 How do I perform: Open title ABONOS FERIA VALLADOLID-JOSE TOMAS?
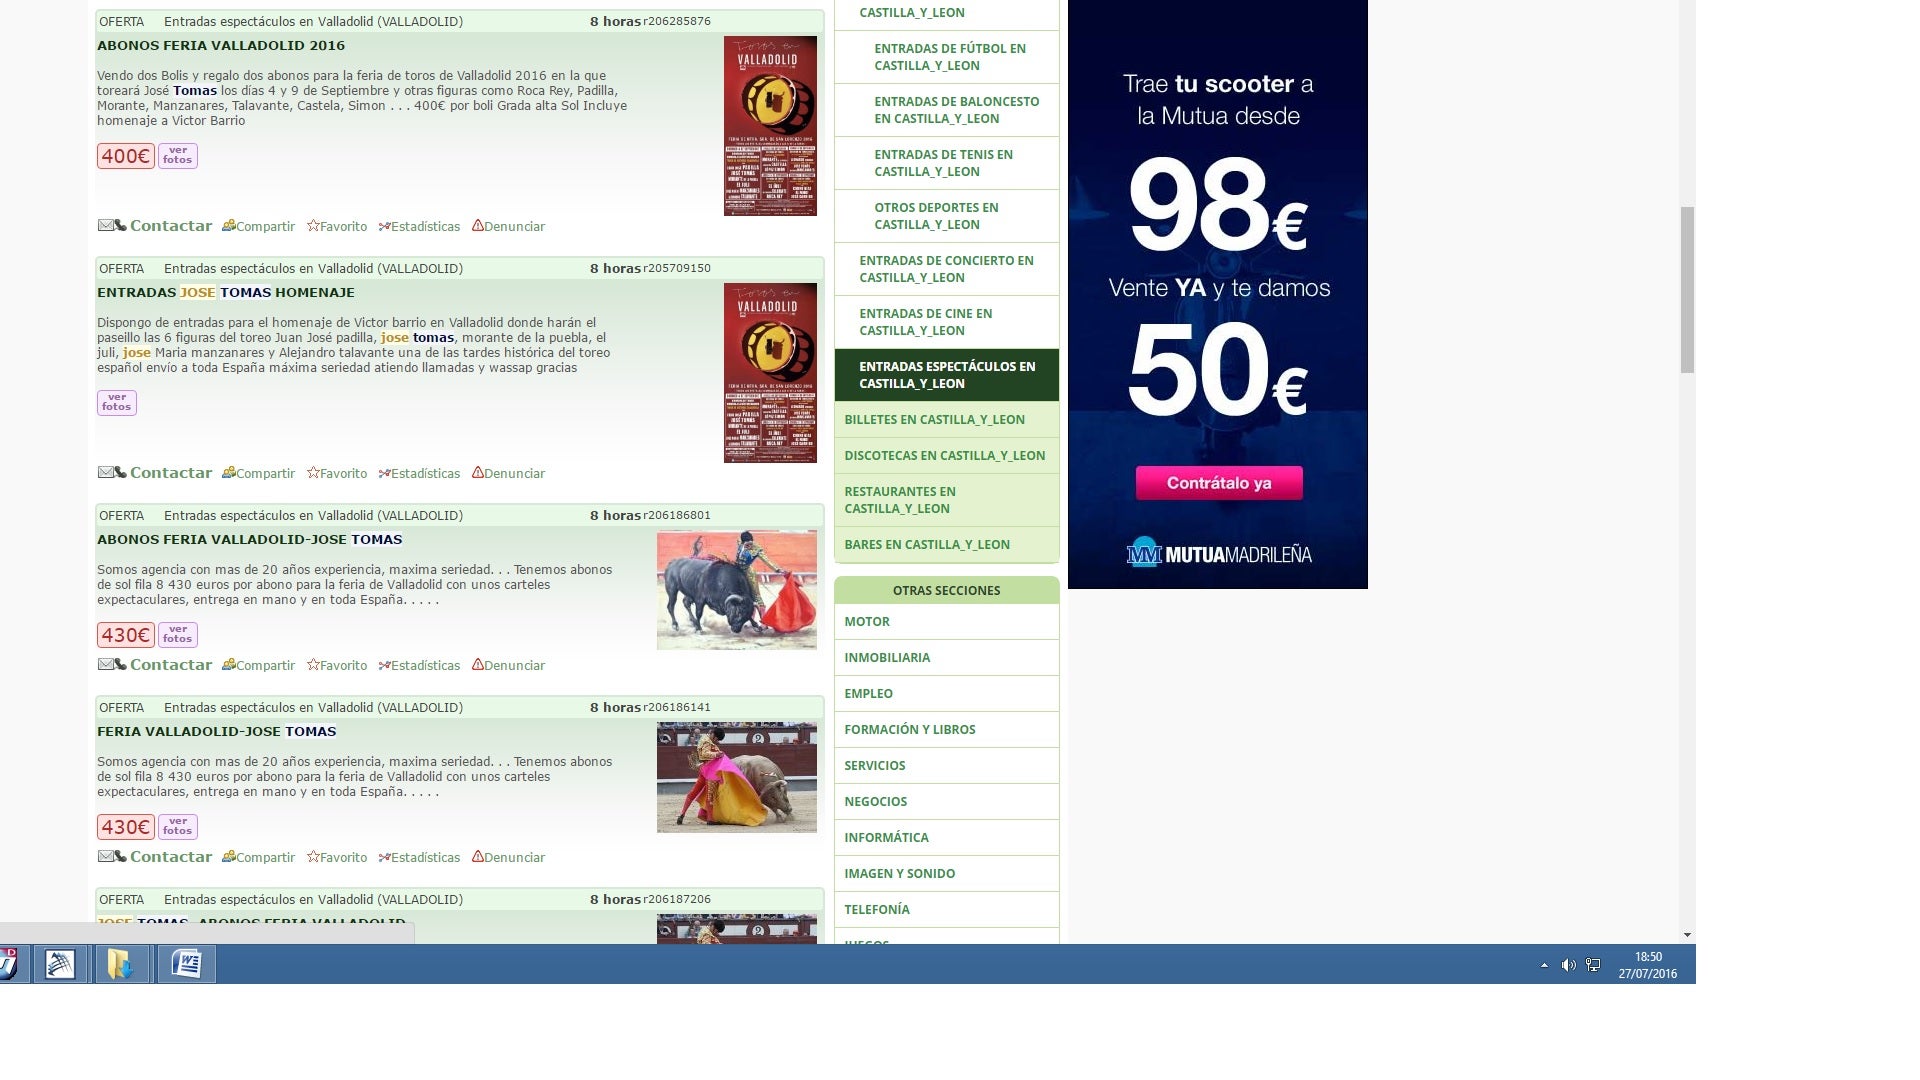tap(250, 540)
